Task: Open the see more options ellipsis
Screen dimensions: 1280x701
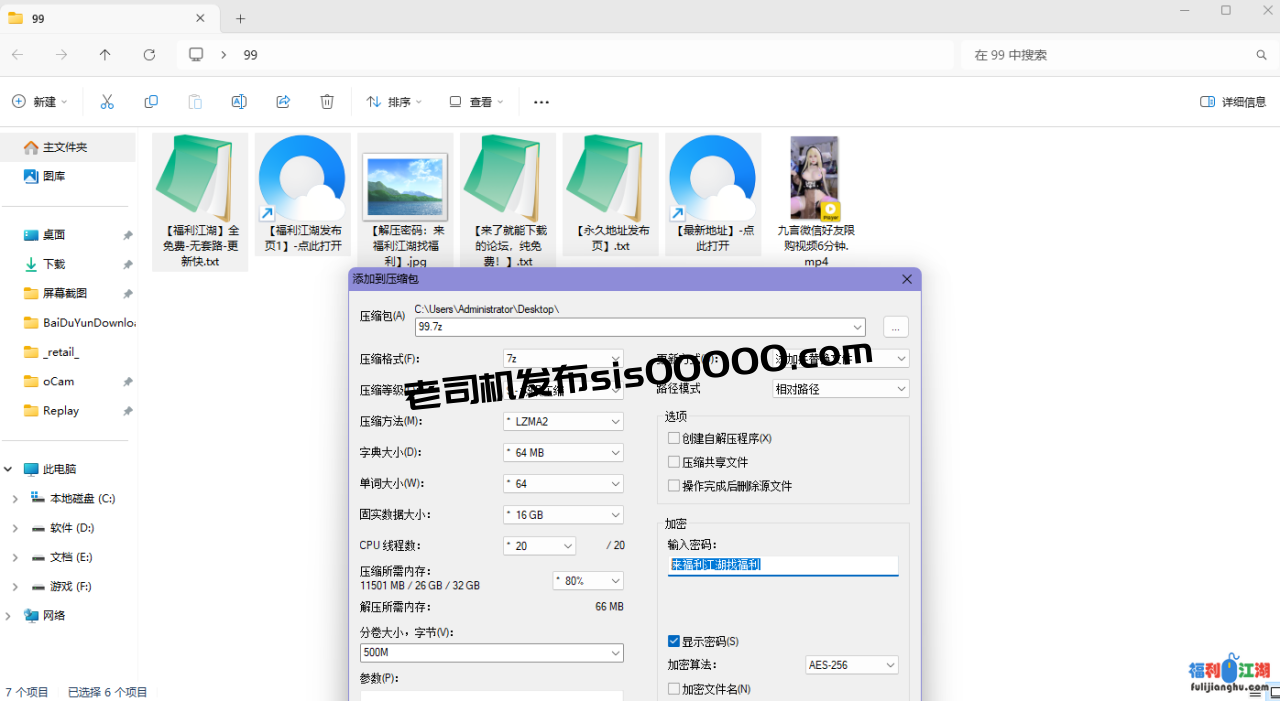Action: point(541,102)
